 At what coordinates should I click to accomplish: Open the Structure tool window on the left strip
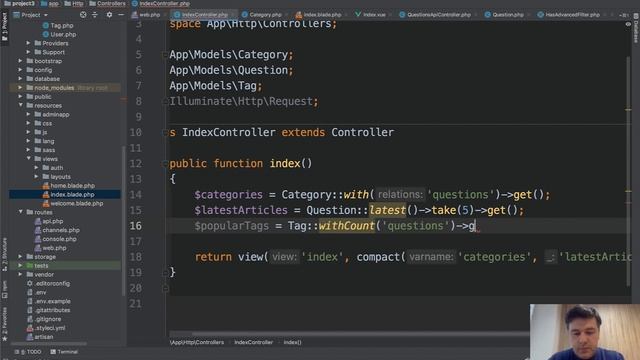point(4,255)
